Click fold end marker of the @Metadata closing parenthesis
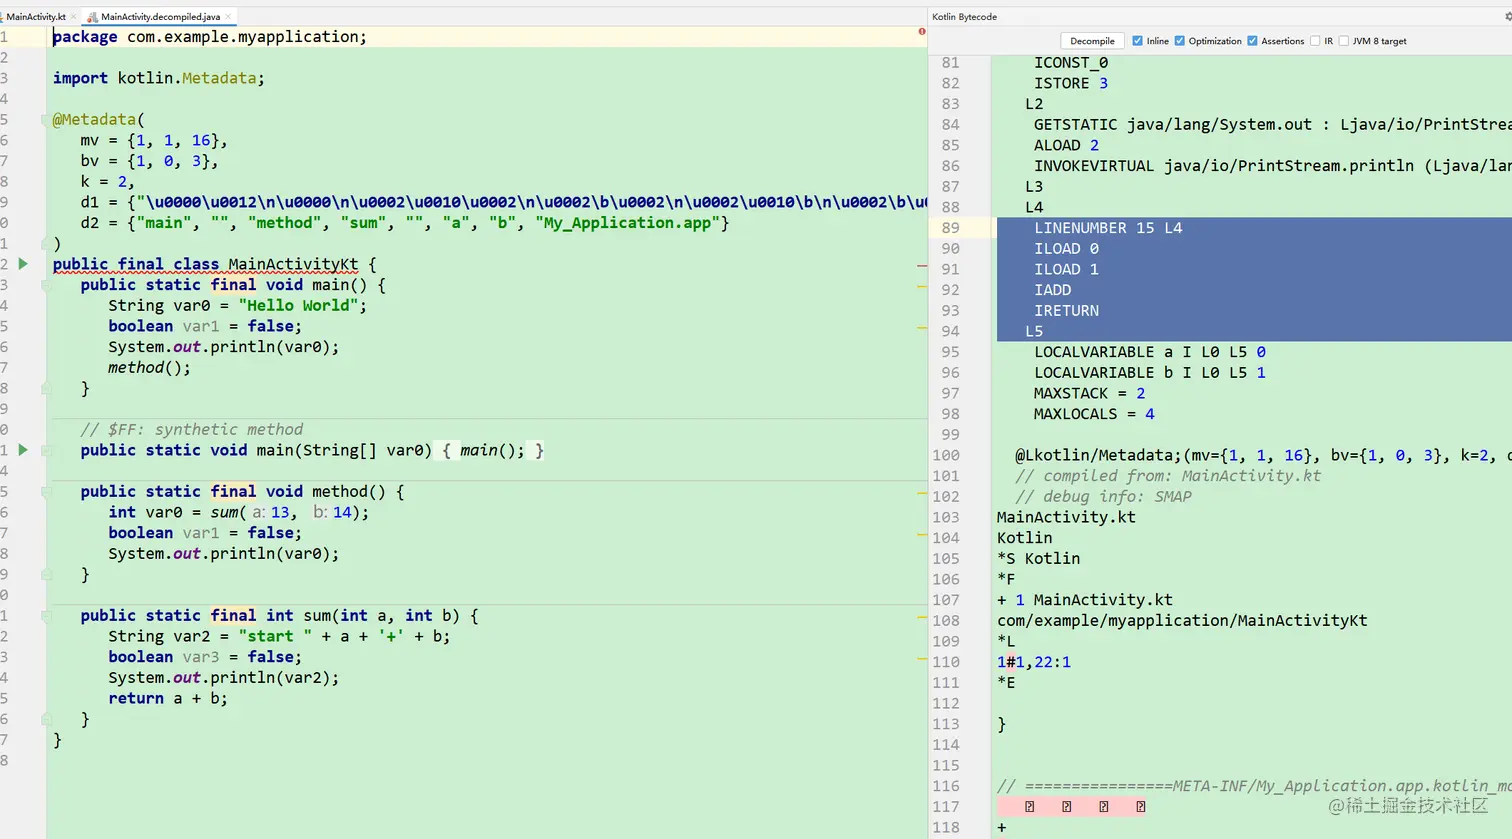This screenshot has width=1512, height=839. (x=46, y=243)
